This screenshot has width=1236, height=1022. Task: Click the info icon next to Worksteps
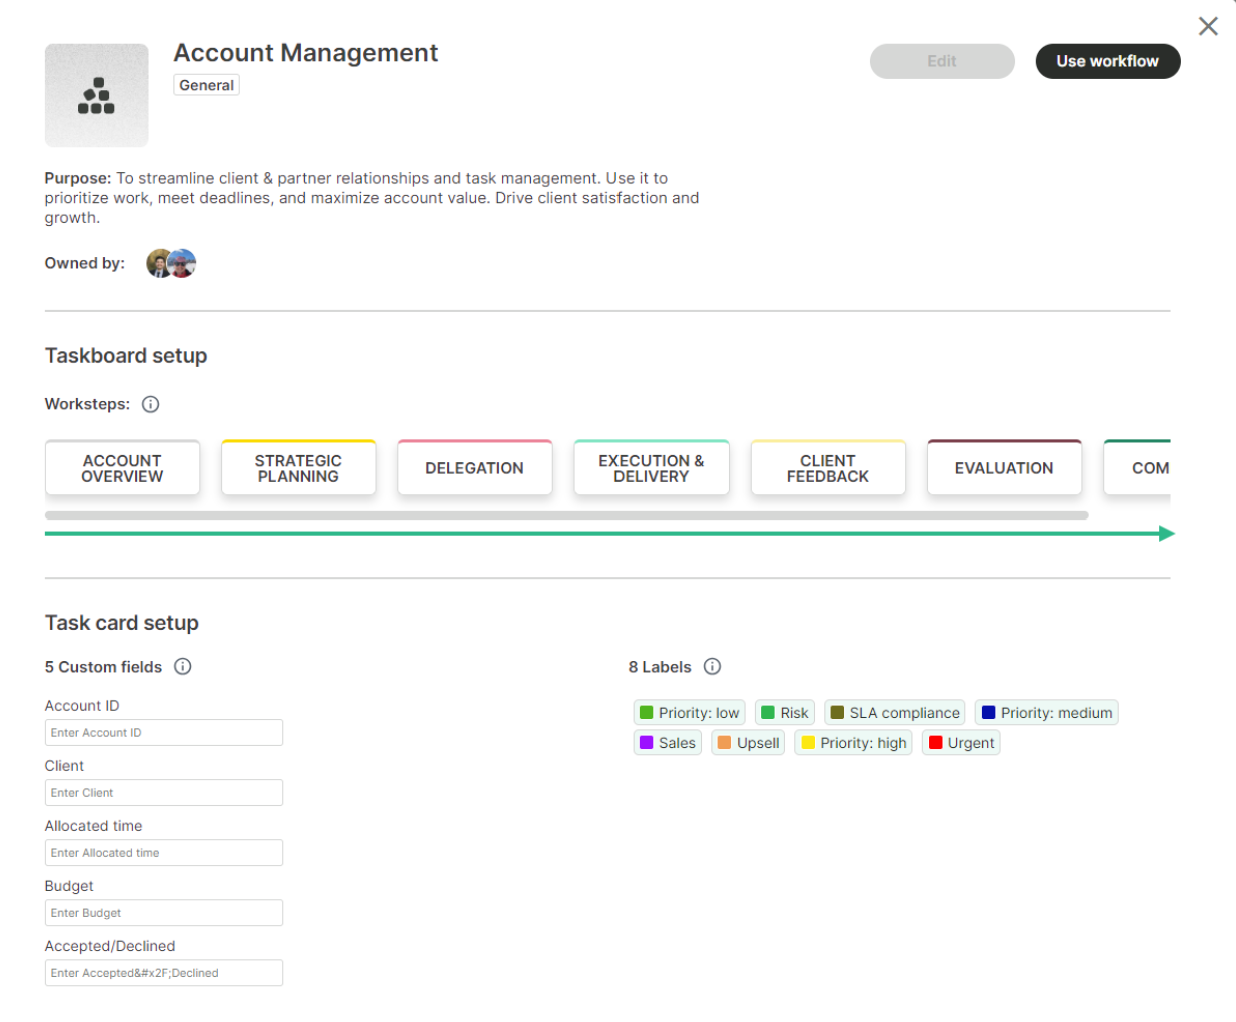(x=150, y=404)
